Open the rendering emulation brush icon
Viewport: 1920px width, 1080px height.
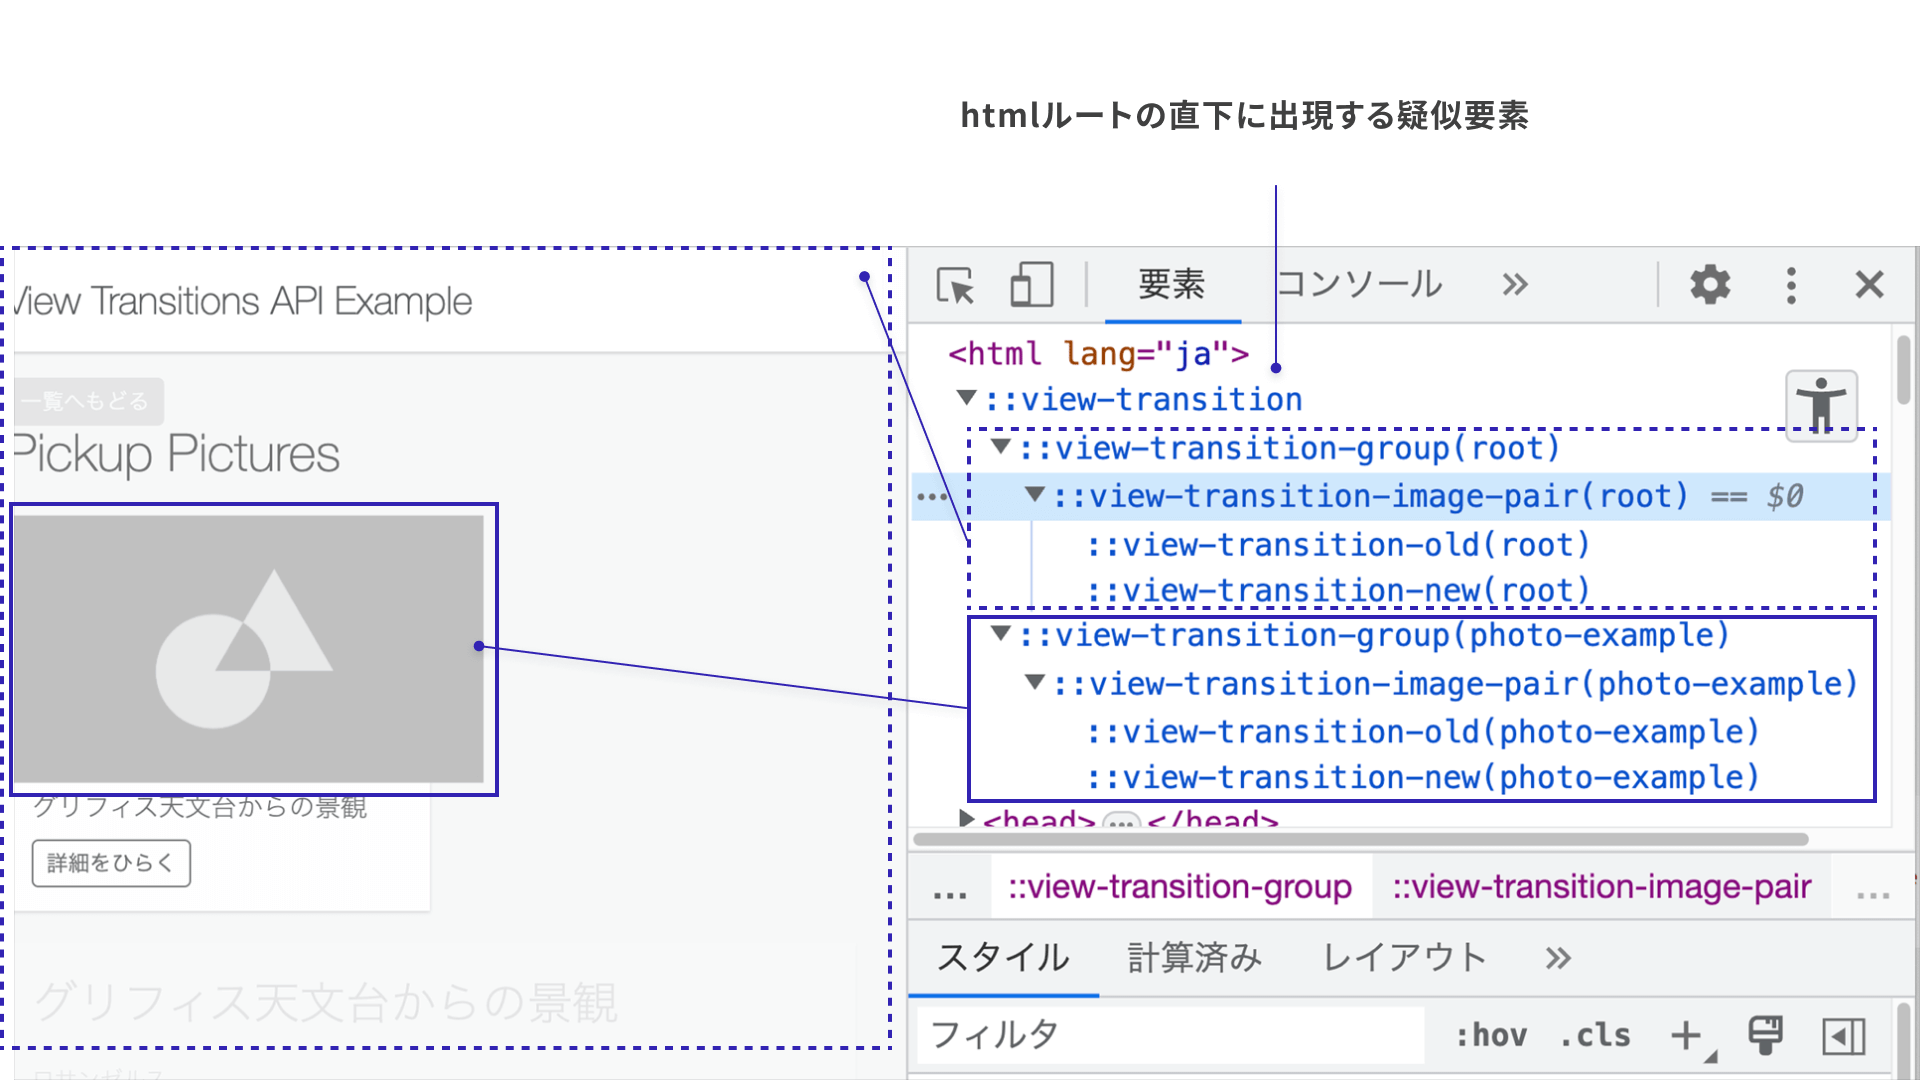[x=1765, y=1035]
